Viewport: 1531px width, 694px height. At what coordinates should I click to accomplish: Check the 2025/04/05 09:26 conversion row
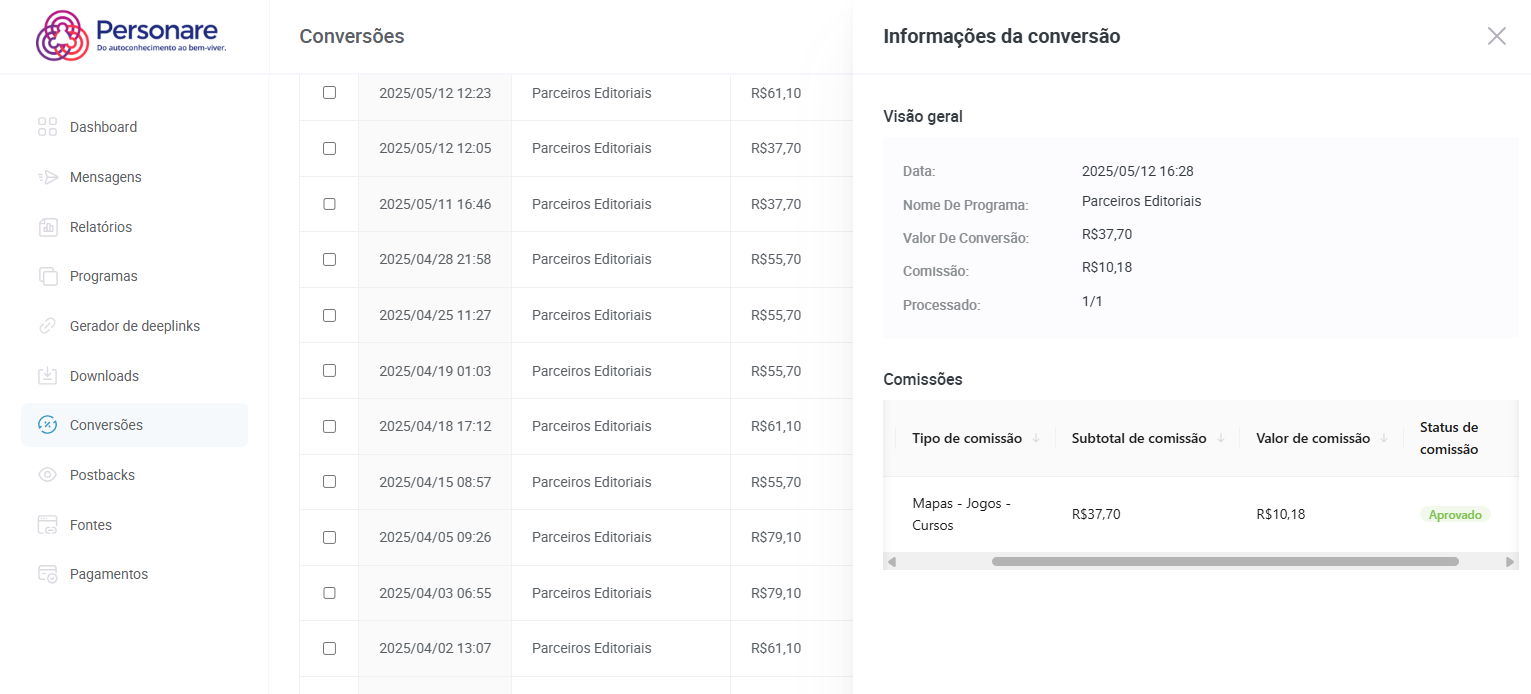[x=329, y=537]
